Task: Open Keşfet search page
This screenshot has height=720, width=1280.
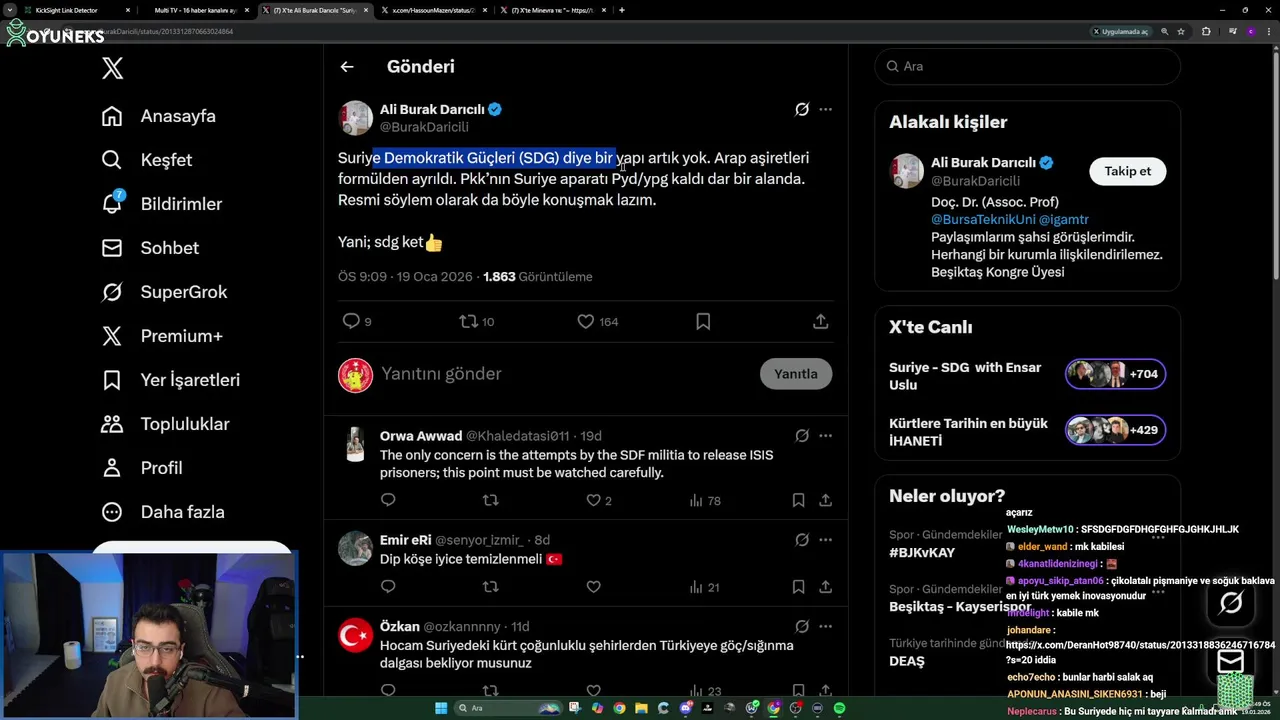Action: [147, 160]
